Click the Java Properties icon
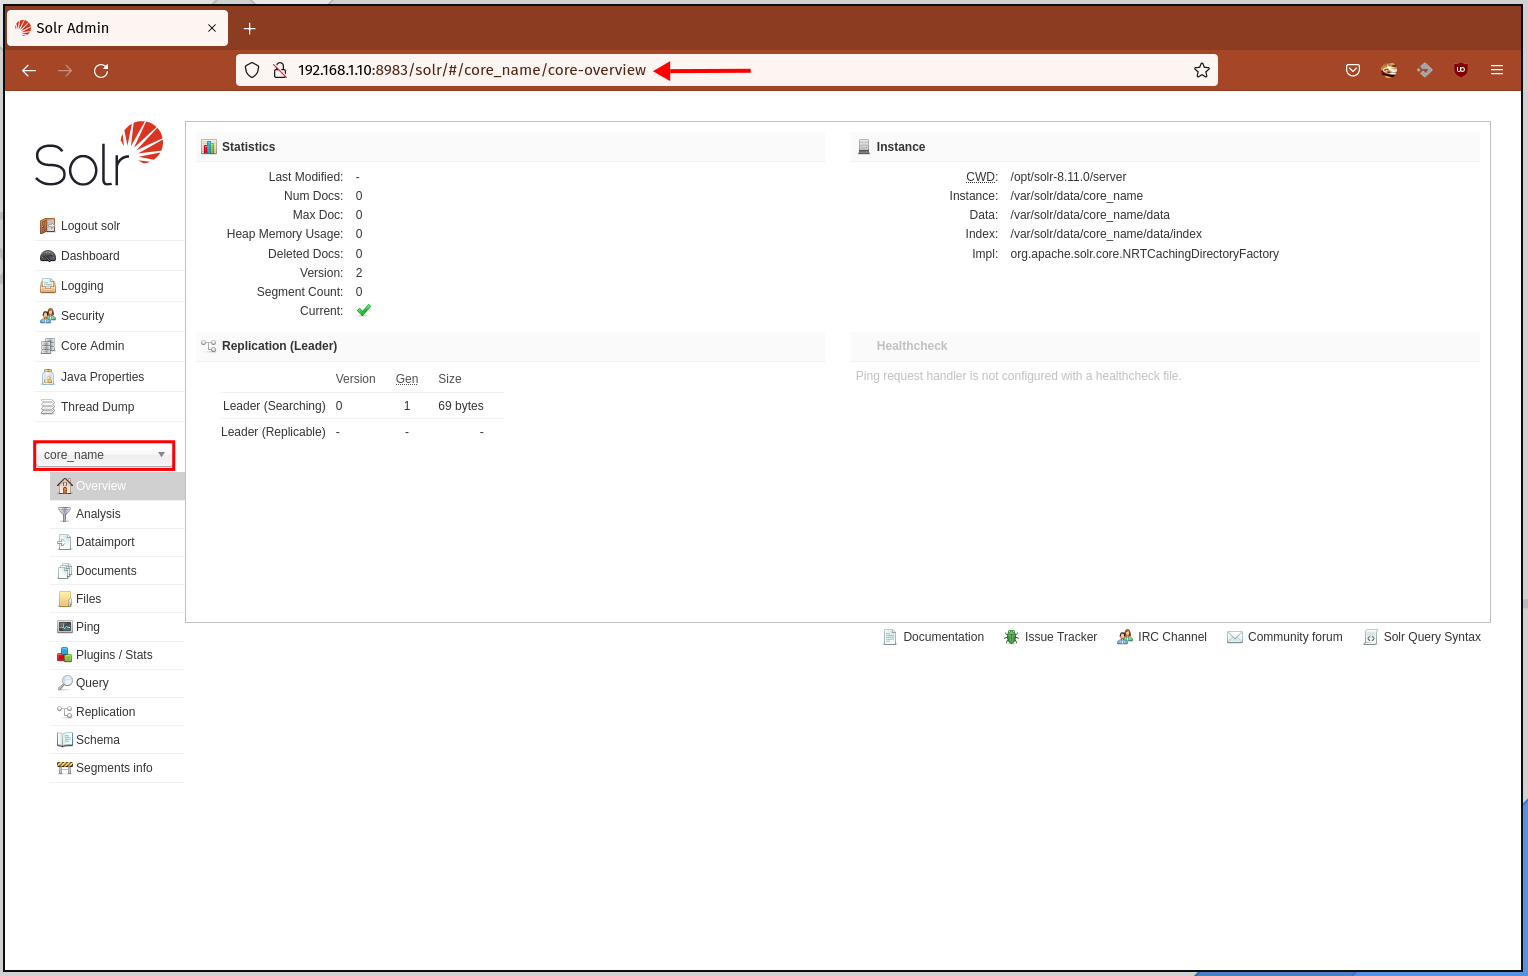Viewport: 1528px width, 976px height. 47,377
